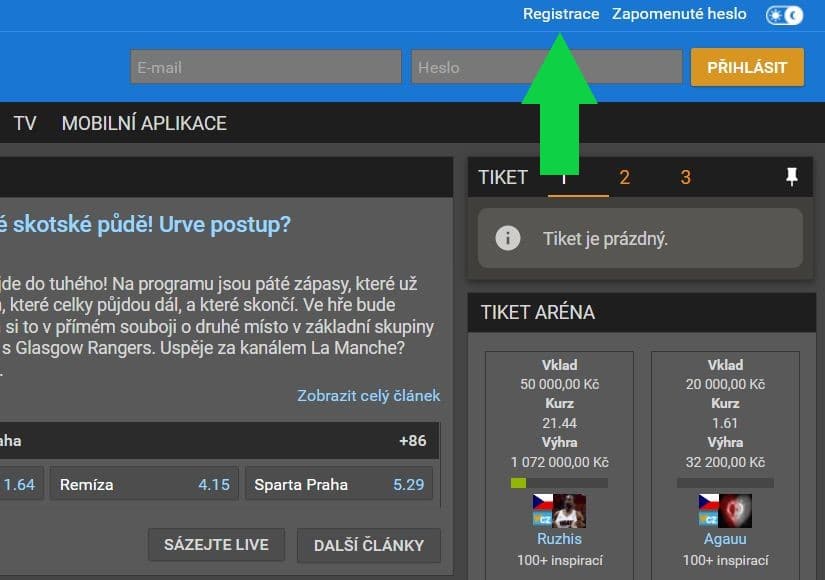Click the 20 000,00 Kč stake value
The height and width of the screenshot is (580, 825).
coord(725,384)
